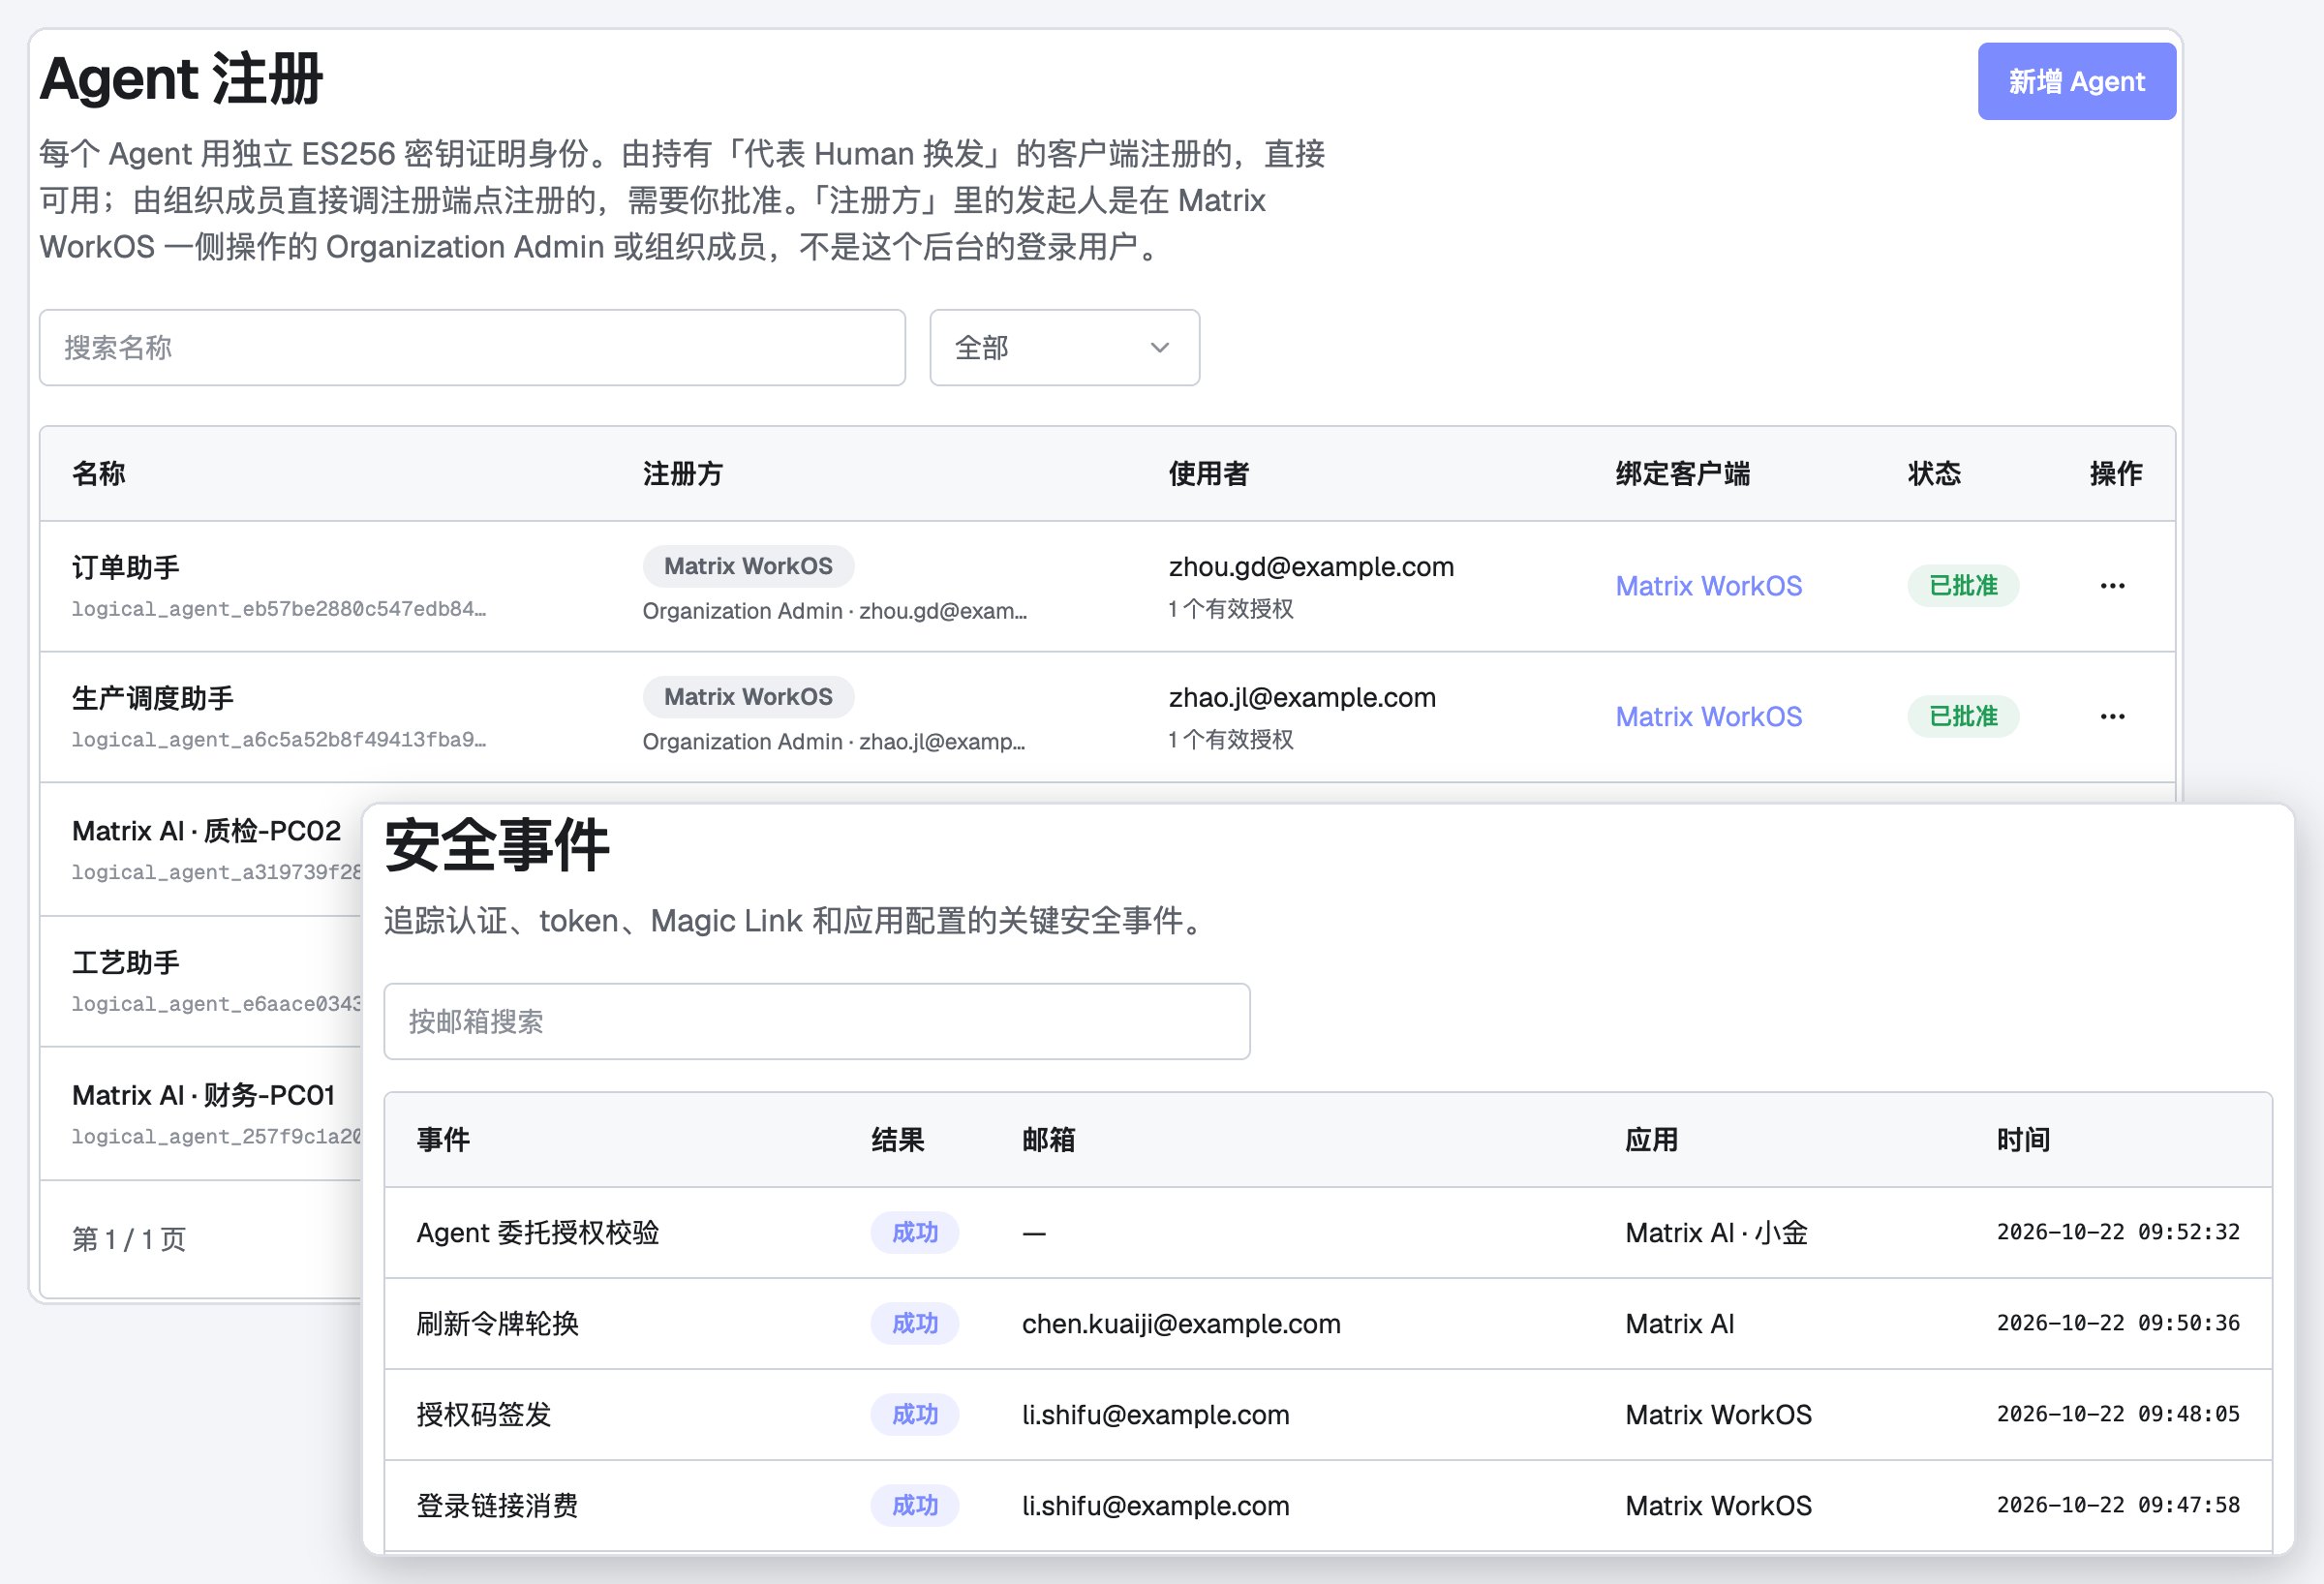This screenshot has width=2324, height=1584.
Task: Select the 工艺助手 agent name
Action: pyautogui.click(x=126, y=963)
